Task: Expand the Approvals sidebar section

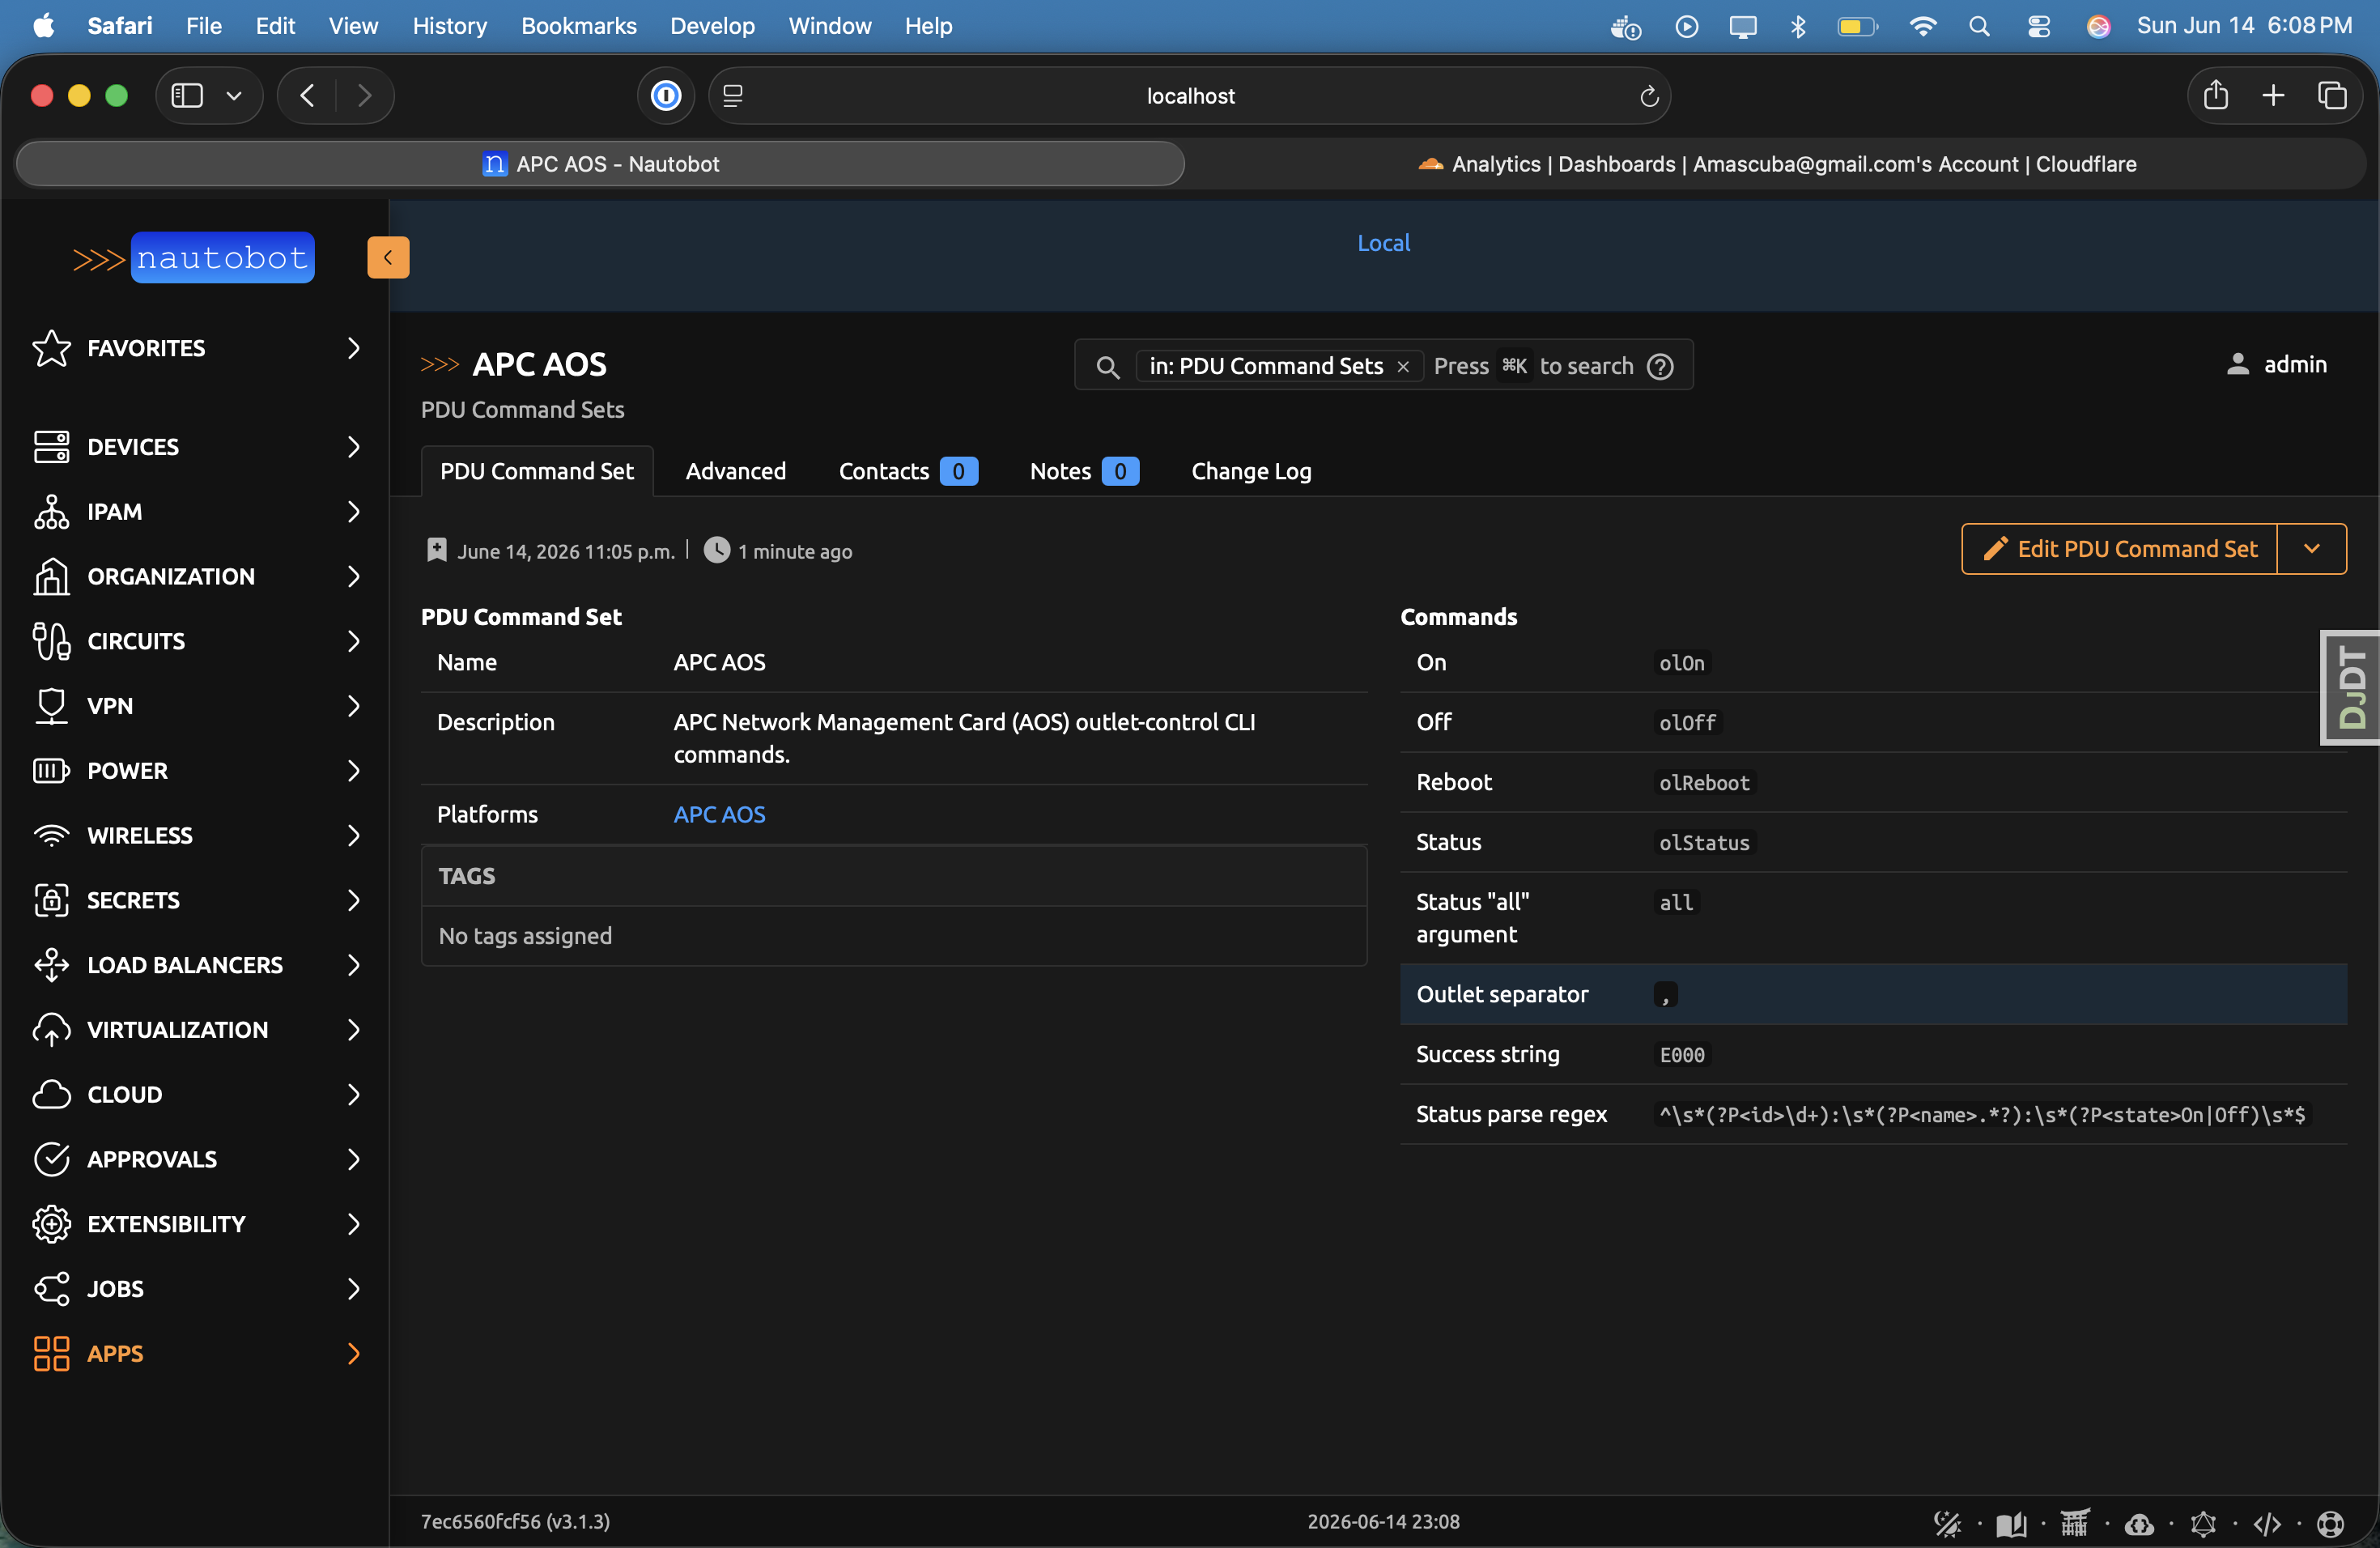Action: 194,1159
